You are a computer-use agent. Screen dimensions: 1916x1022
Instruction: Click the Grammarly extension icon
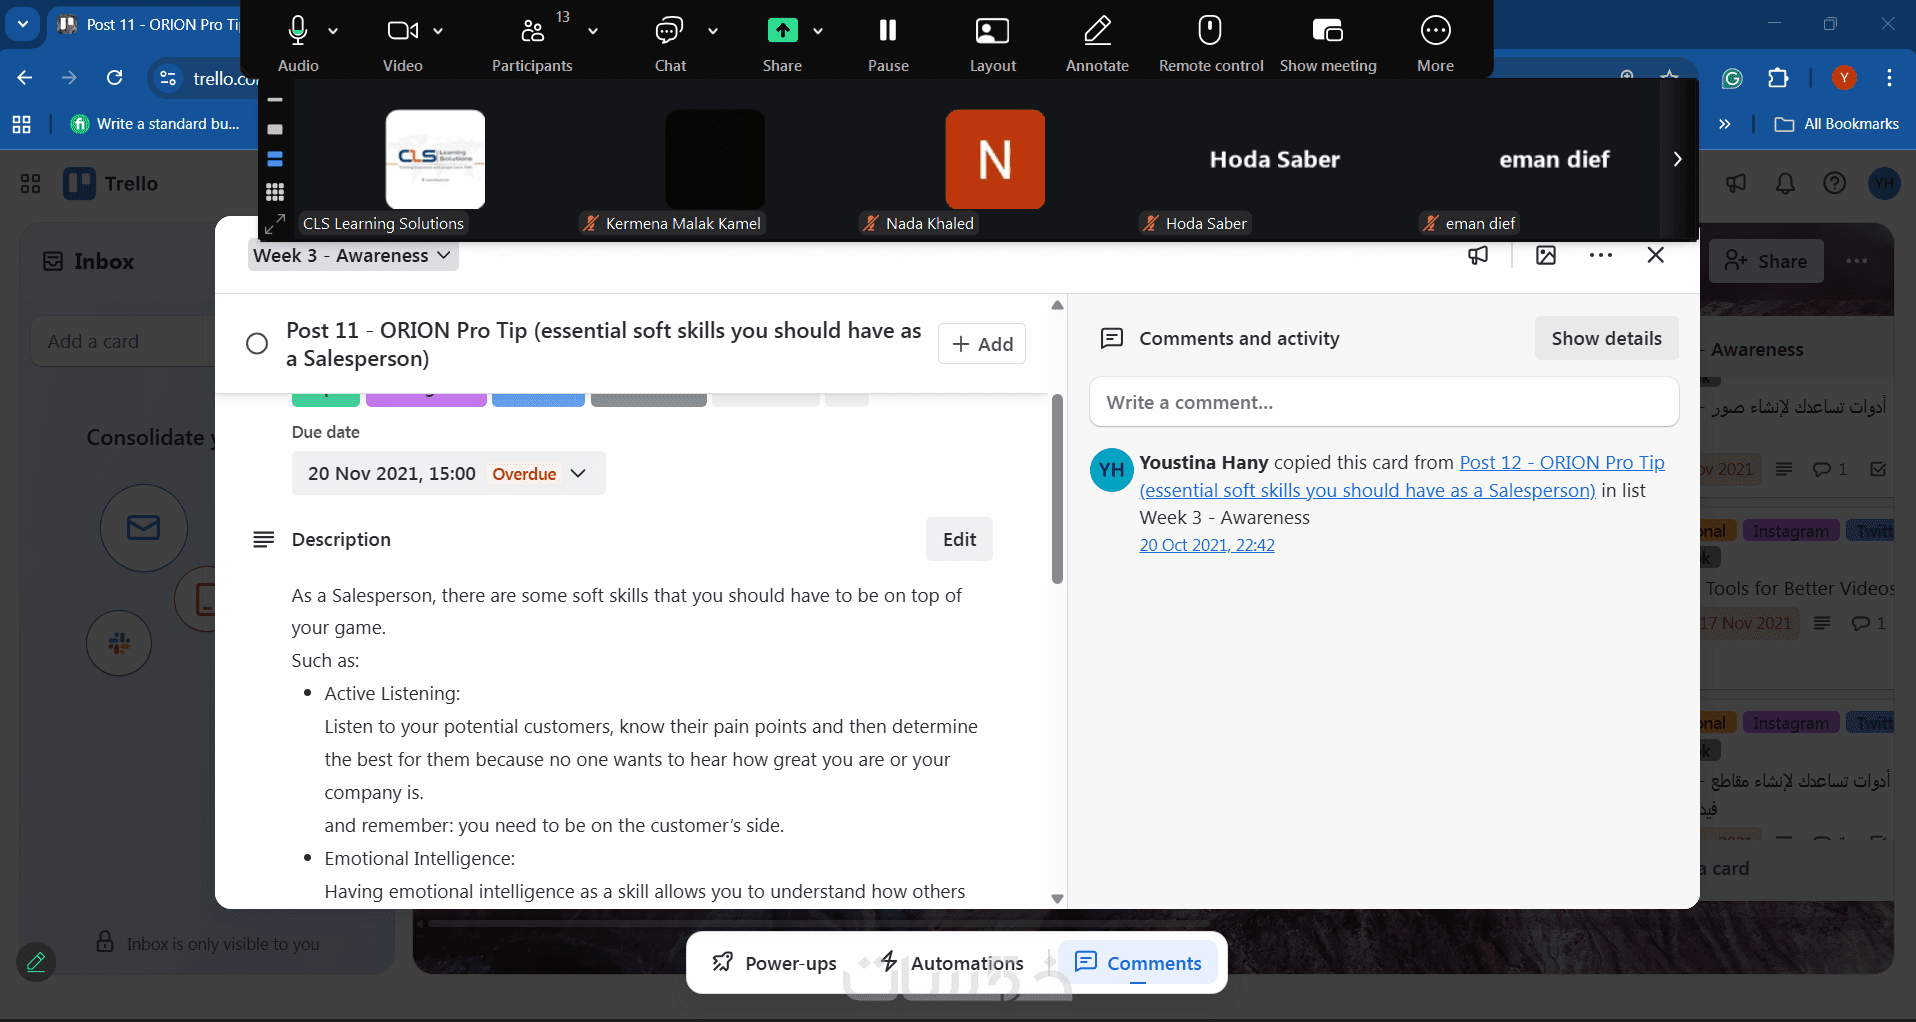tap(1732, 78)
